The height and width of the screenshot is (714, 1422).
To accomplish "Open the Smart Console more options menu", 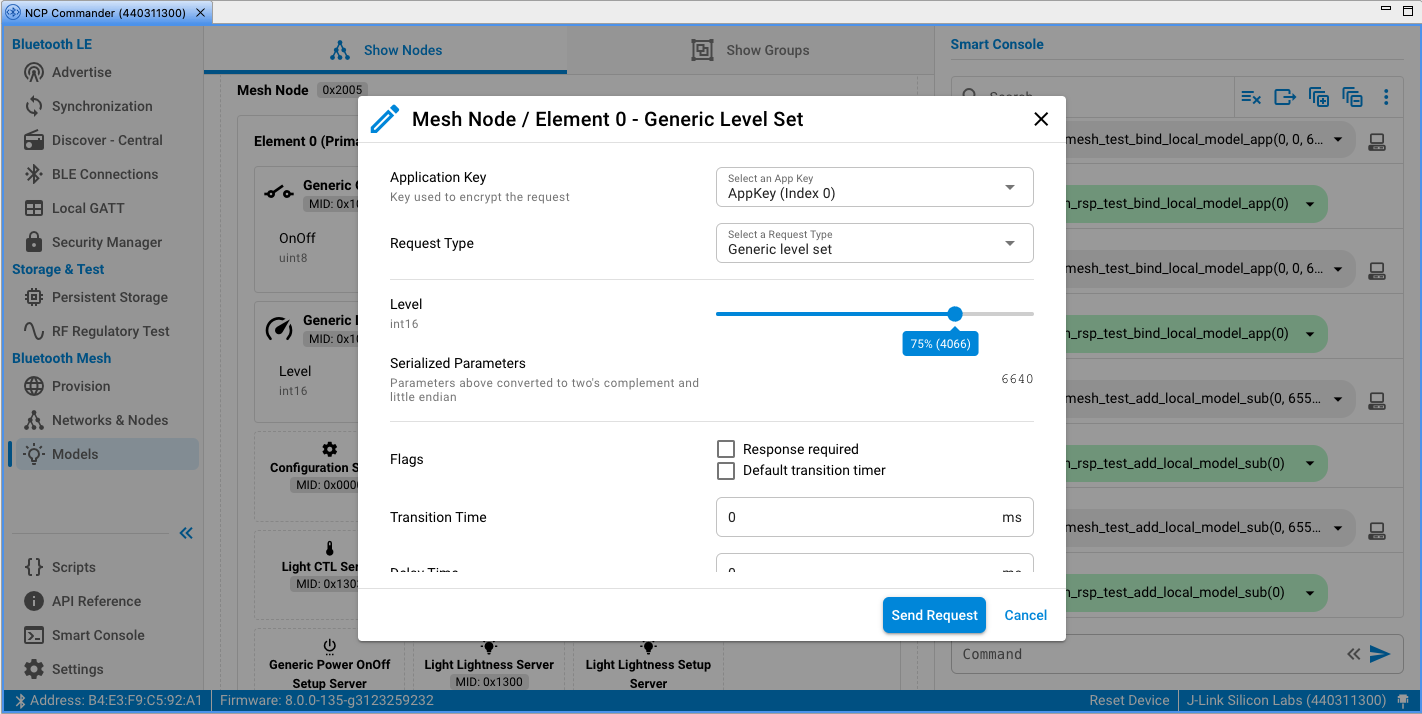I will [1386, 97].
